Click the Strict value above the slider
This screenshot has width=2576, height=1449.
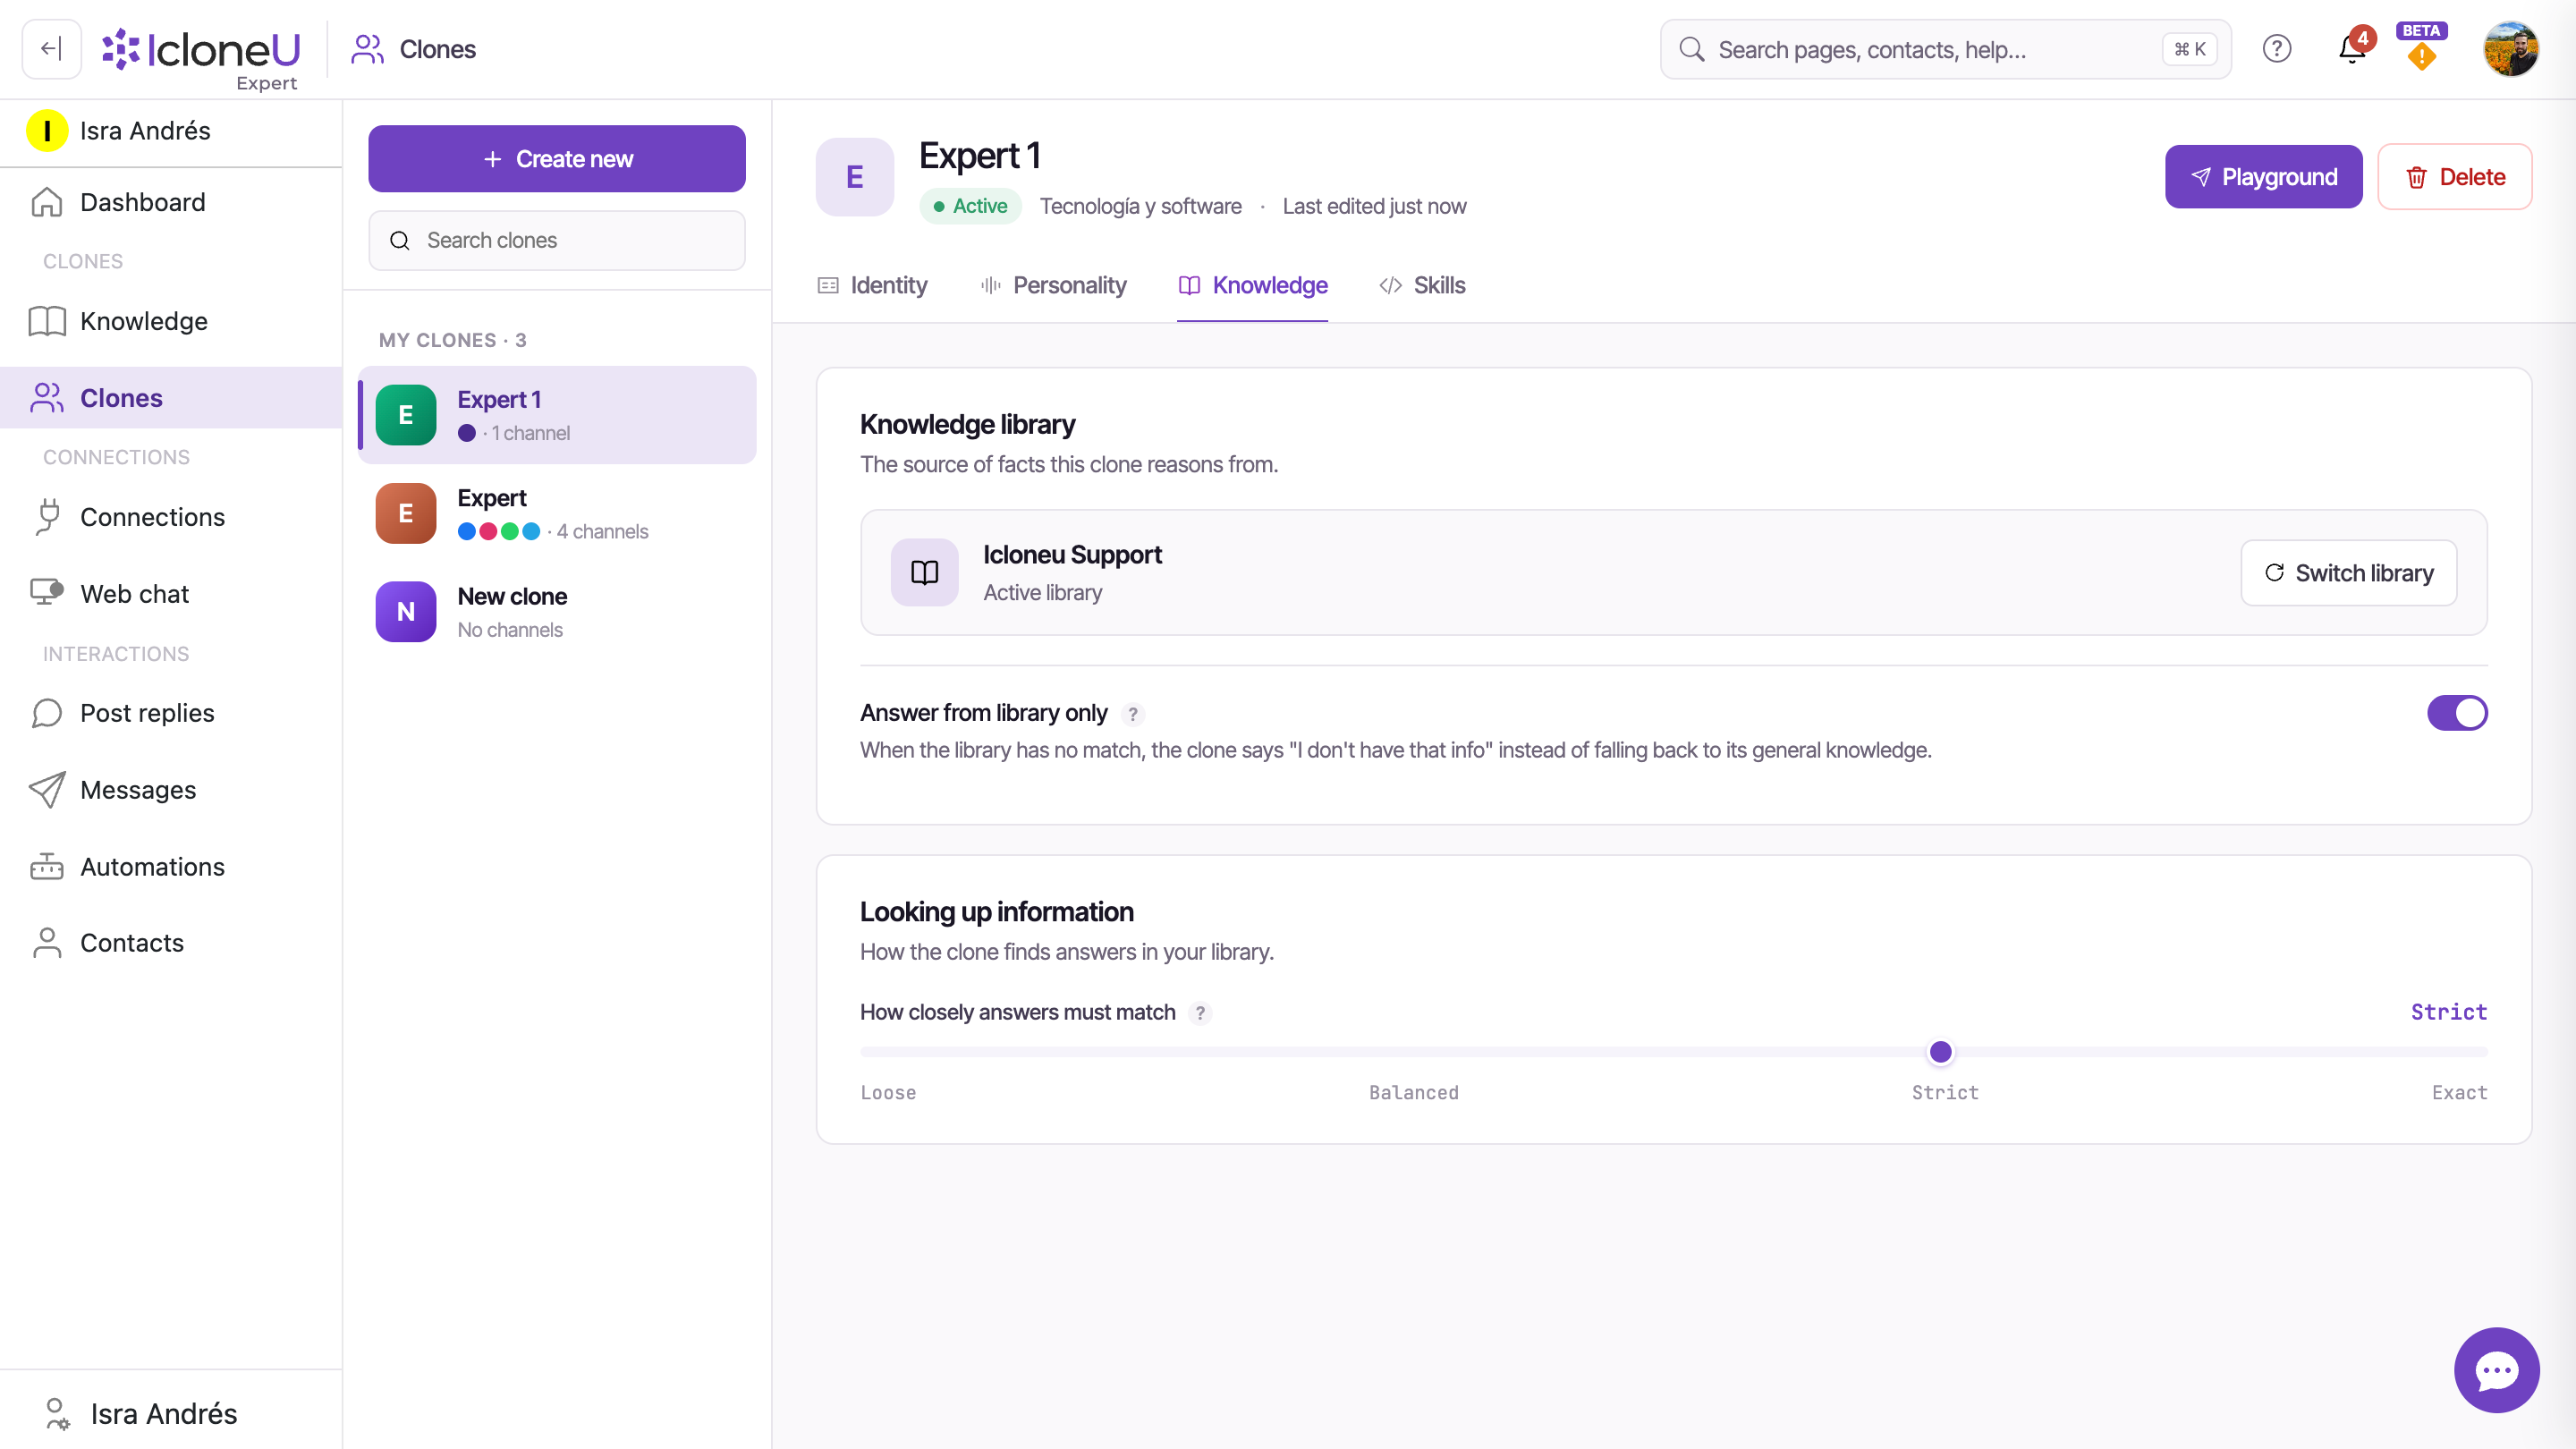[x=2449, y=1012]
